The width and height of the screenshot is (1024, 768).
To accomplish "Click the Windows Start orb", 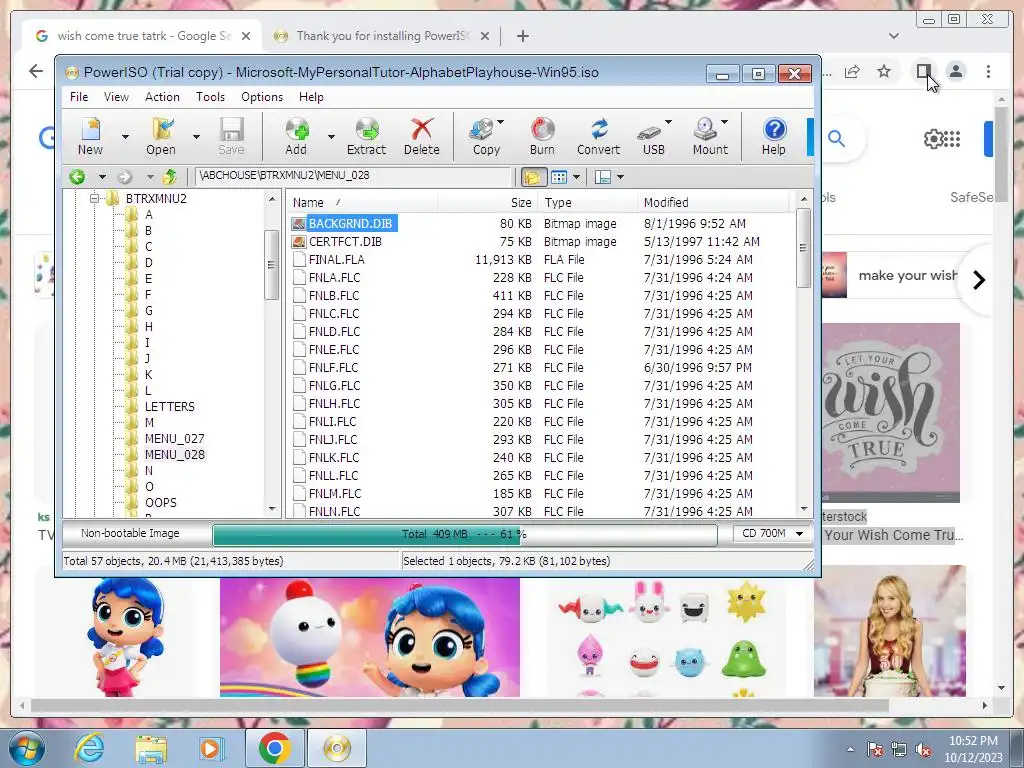I will pos(26,748).
